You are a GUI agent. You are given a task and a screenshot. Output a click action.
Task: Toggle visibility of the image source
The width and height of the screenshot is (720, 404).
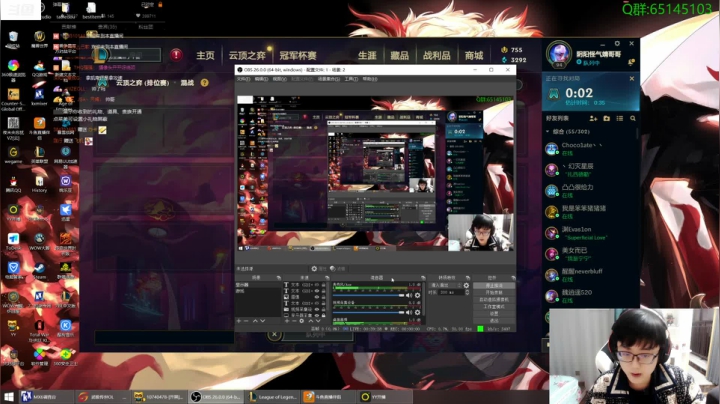click(x=317, y=297)
